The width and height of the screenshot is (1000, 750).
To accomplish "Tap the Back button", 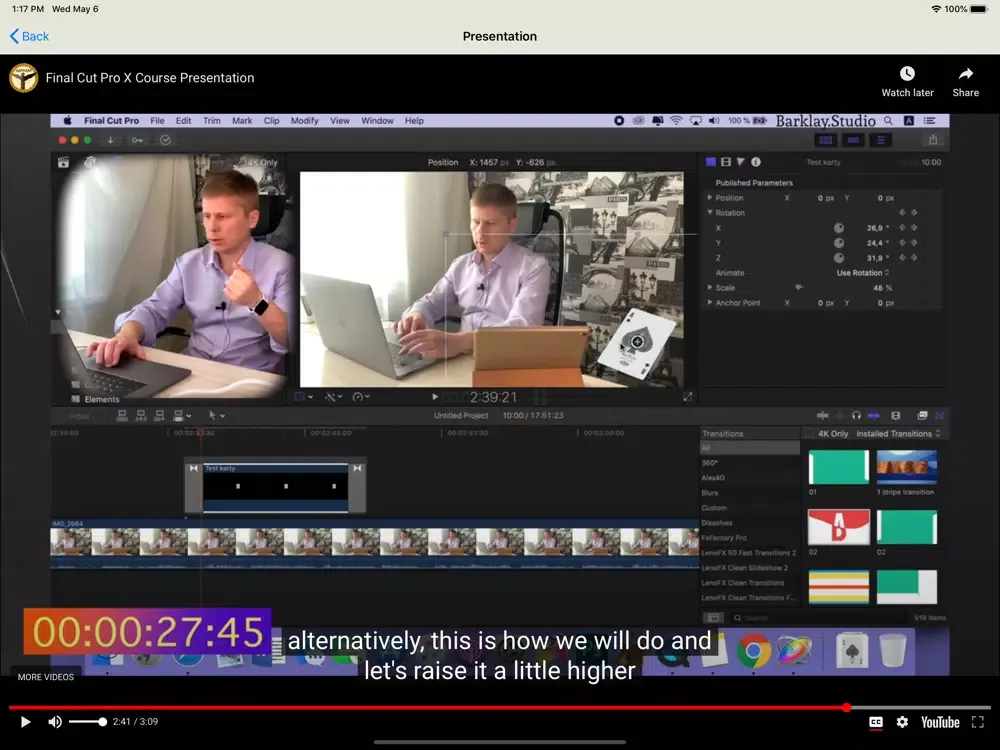I will (x=29, y=36).
